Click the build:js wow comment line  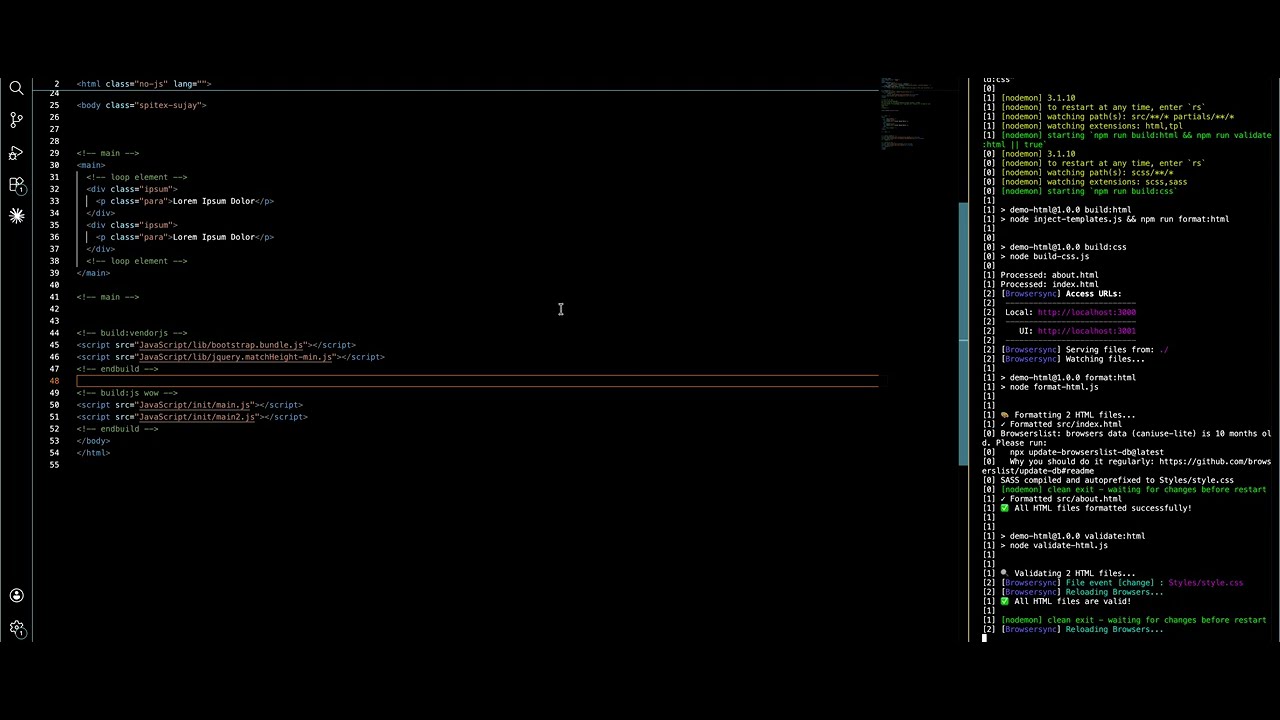[127, 393]
